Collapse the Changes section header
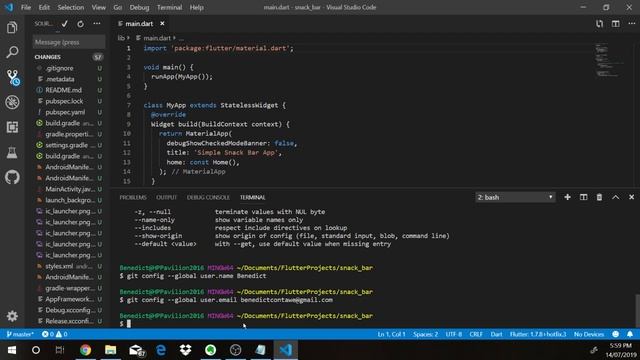This screenshot has width=640, height=360. (x=68, y=57)
